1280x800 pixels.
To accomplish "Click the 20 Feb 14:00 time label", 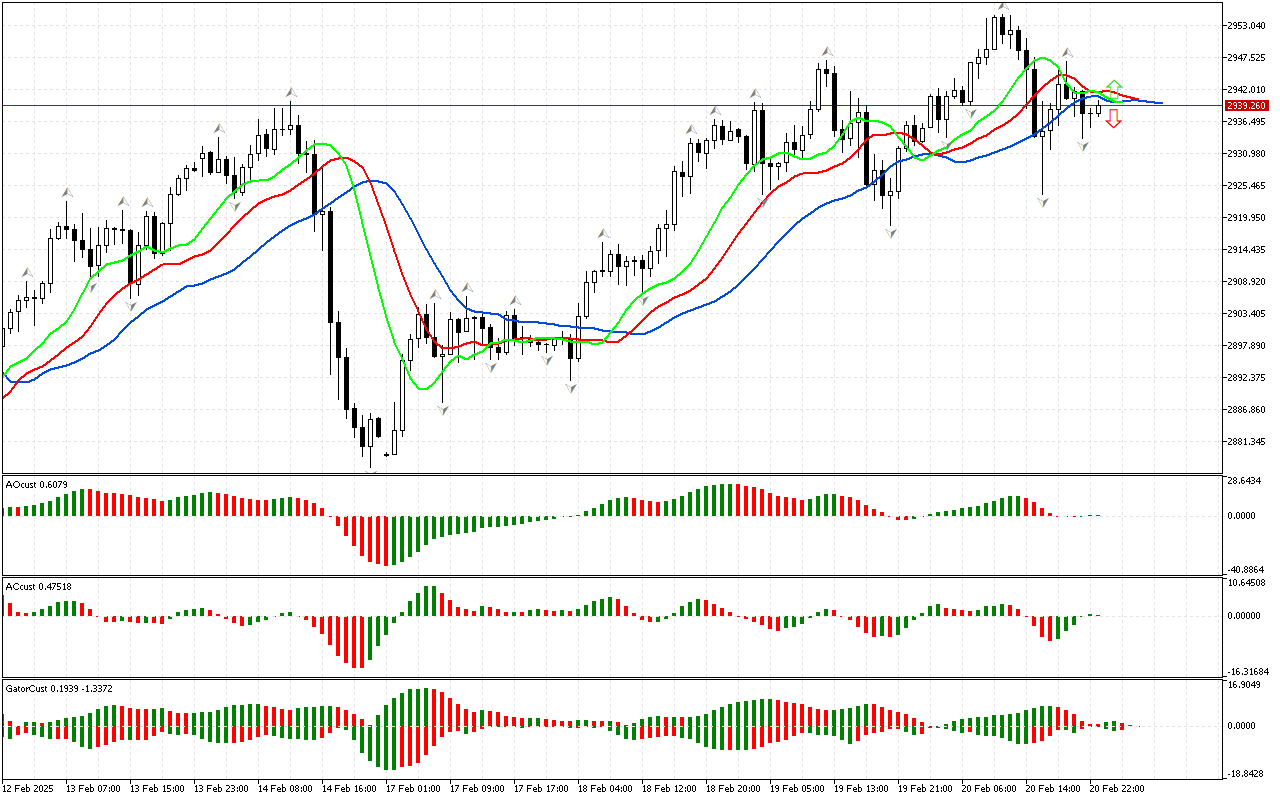I will pyautogui.click(x=1053, y=789).
